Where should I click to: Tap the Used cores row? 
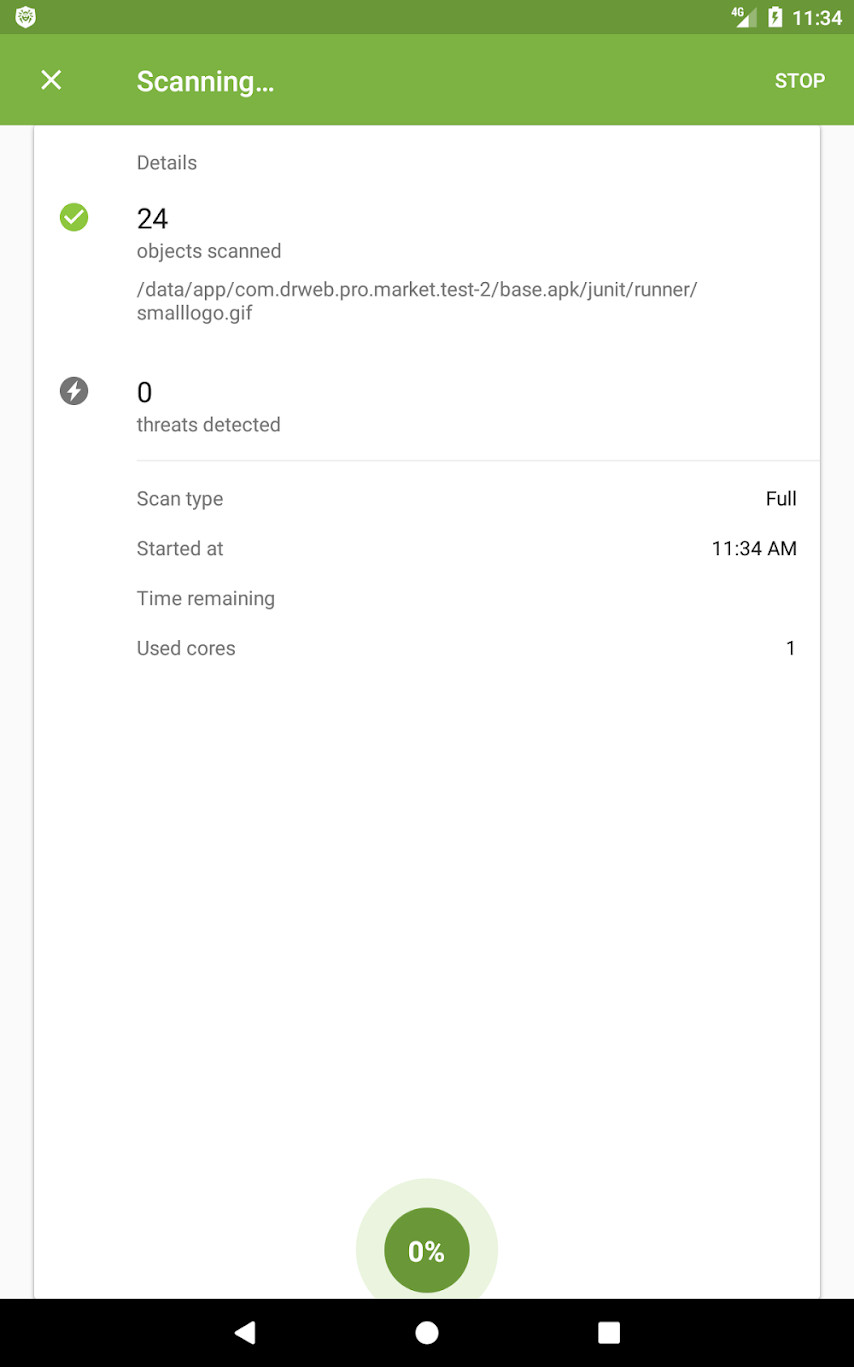466,649
